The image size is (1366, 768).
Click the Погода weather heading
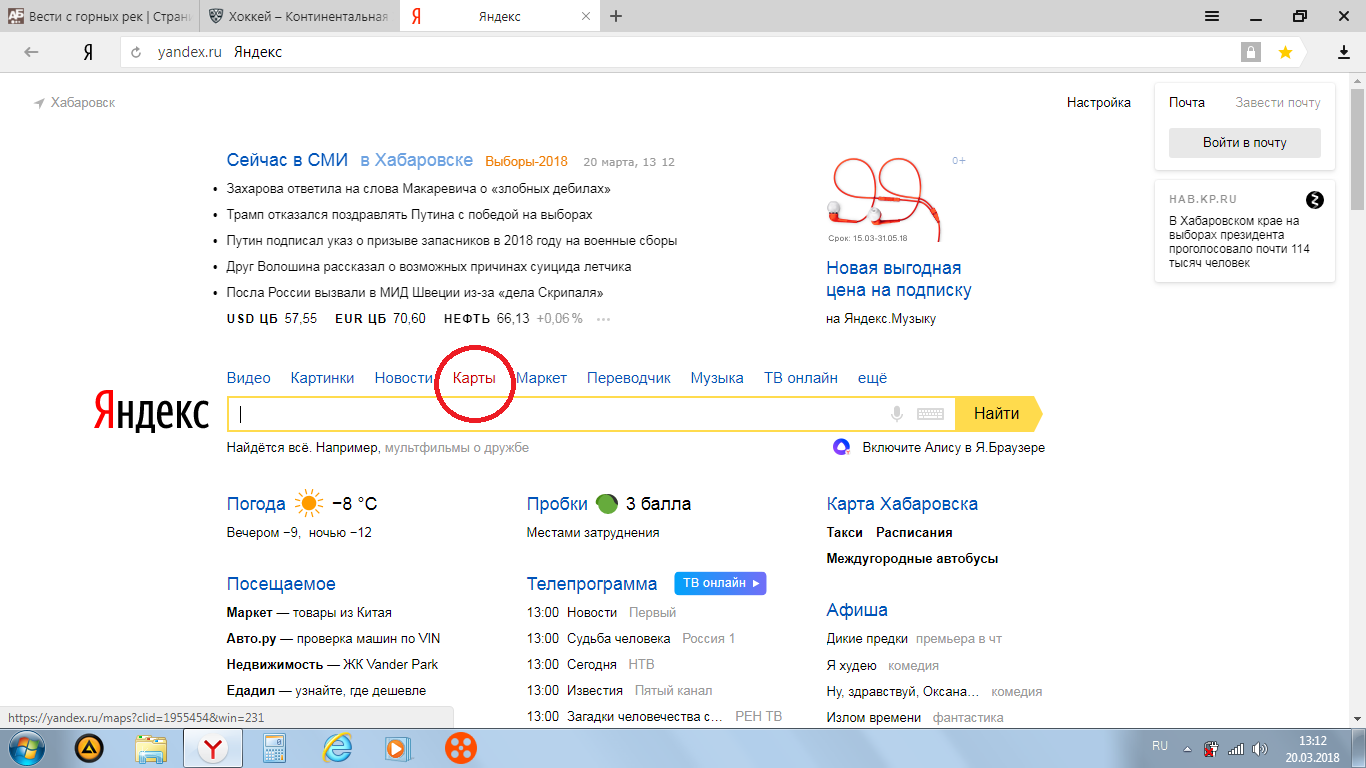(x=256, y=504)
